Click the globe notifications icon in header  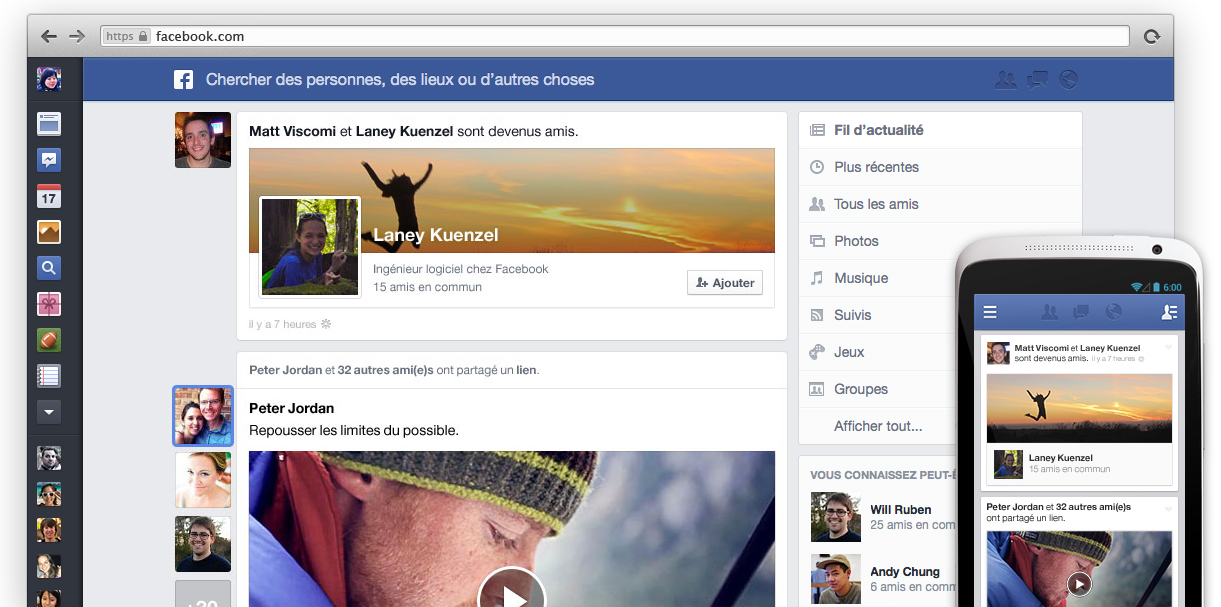[1068, 79]
